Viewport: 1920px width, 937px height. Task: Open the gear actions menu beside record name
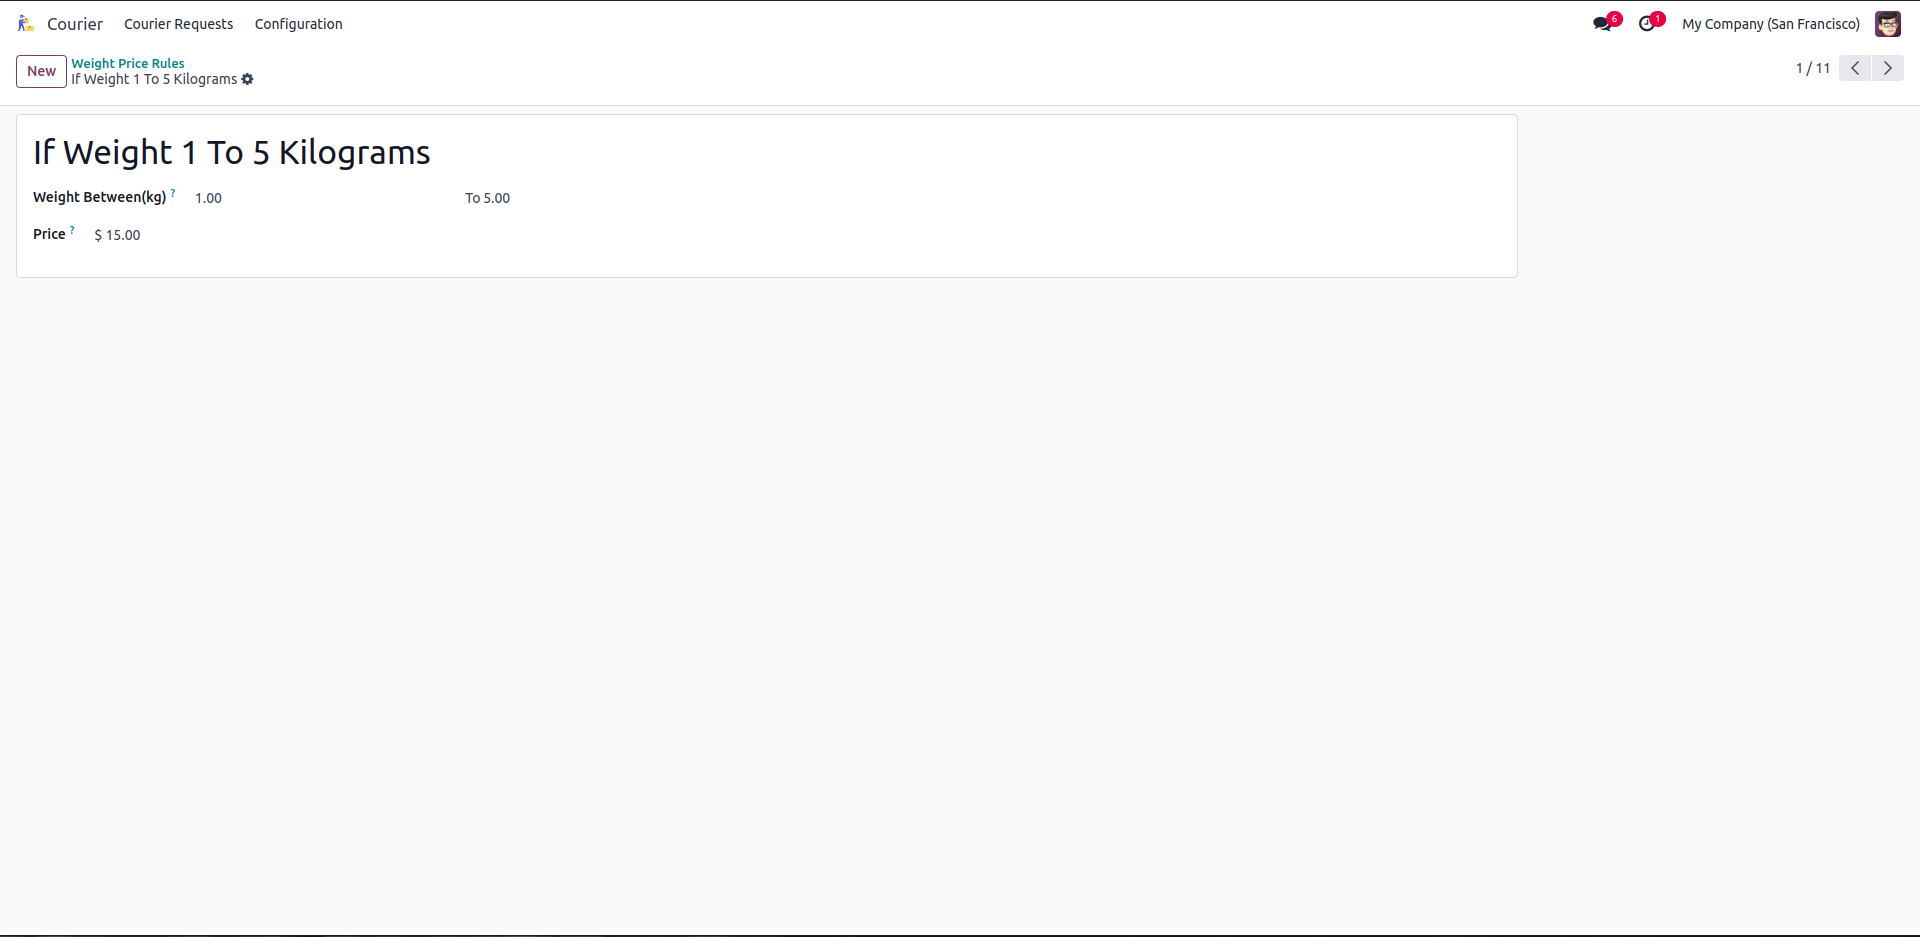coord(248,80)
